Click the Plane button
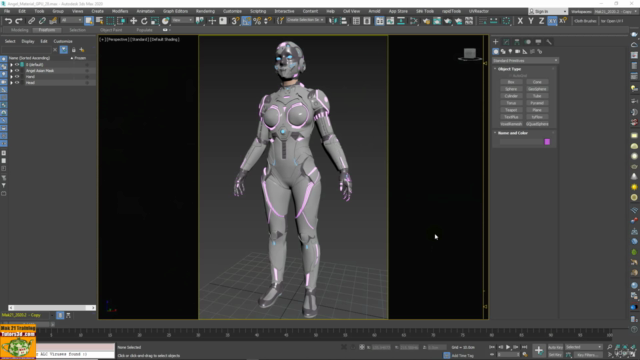 pyautogui.click(x=537, y=110)
